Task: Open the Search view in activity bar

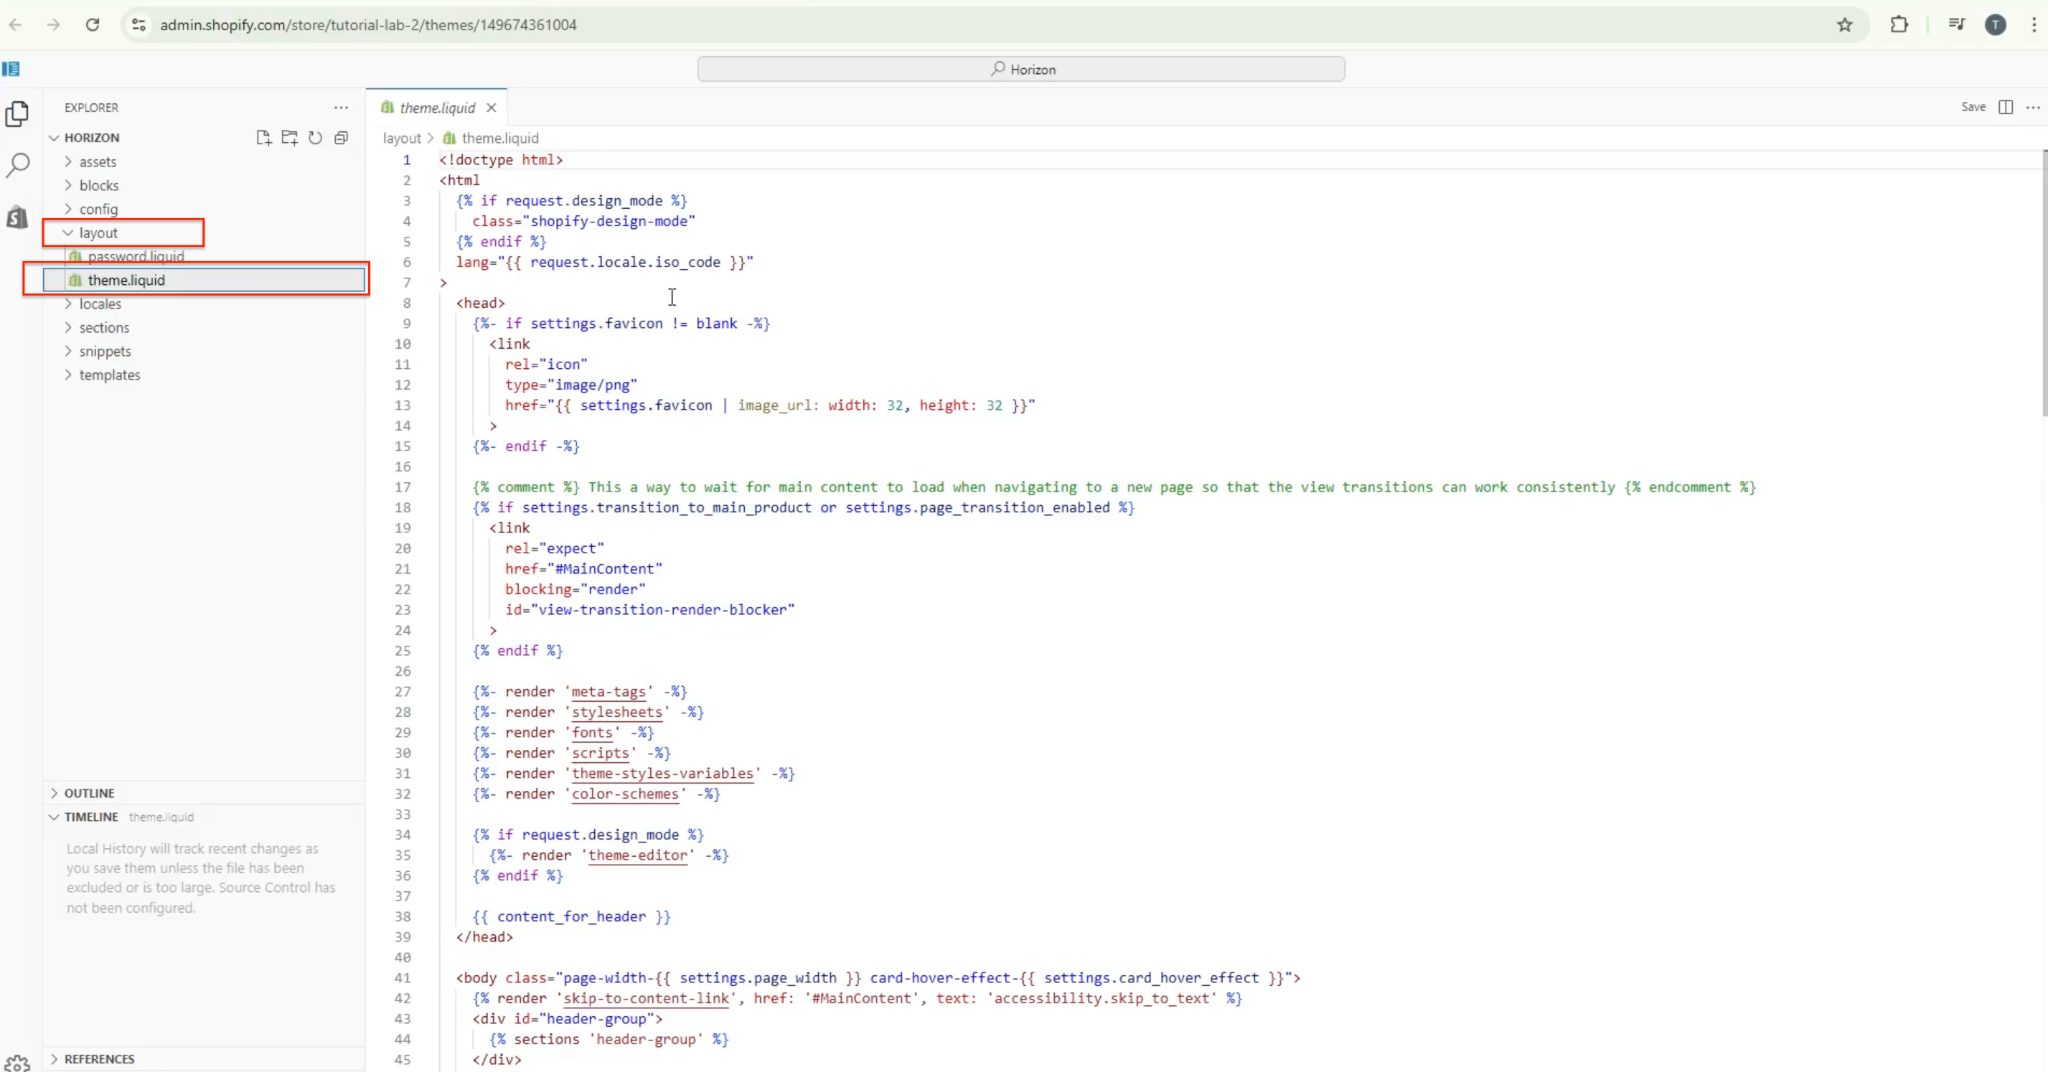Action: click(x=17, y=165)
